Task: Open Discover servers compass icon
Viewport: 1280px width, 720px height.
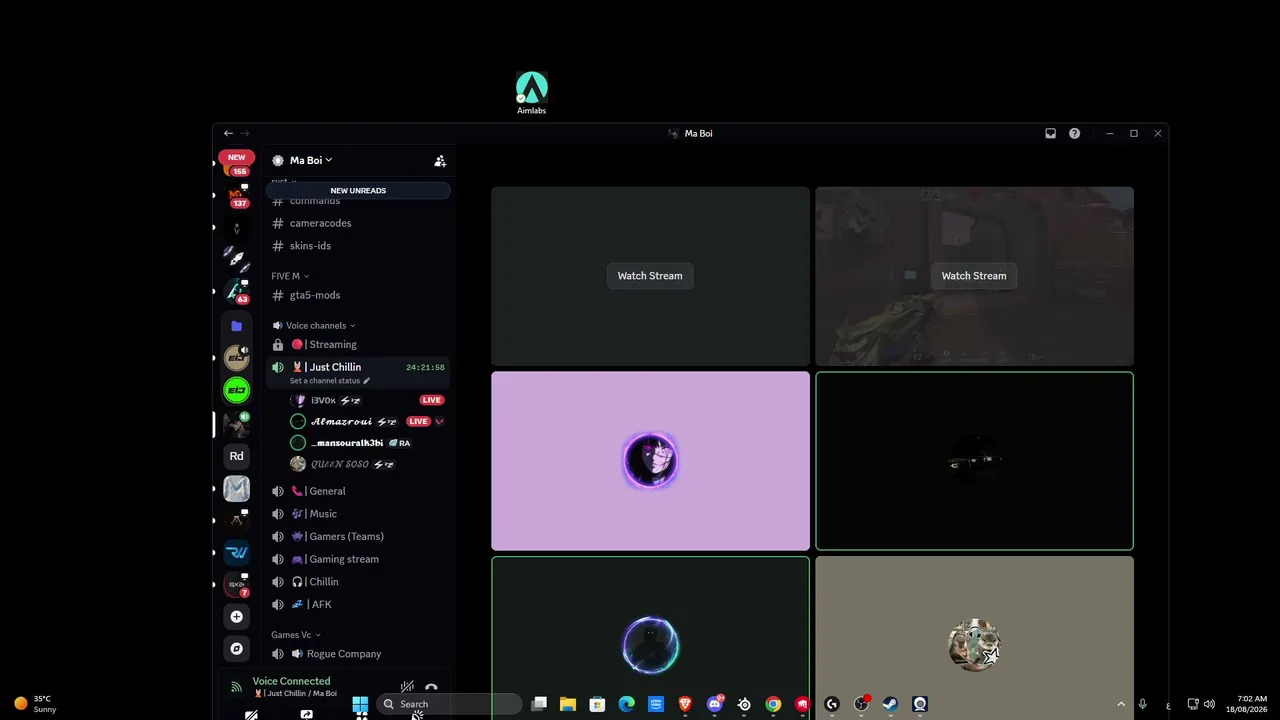Action: pos(236,649)
